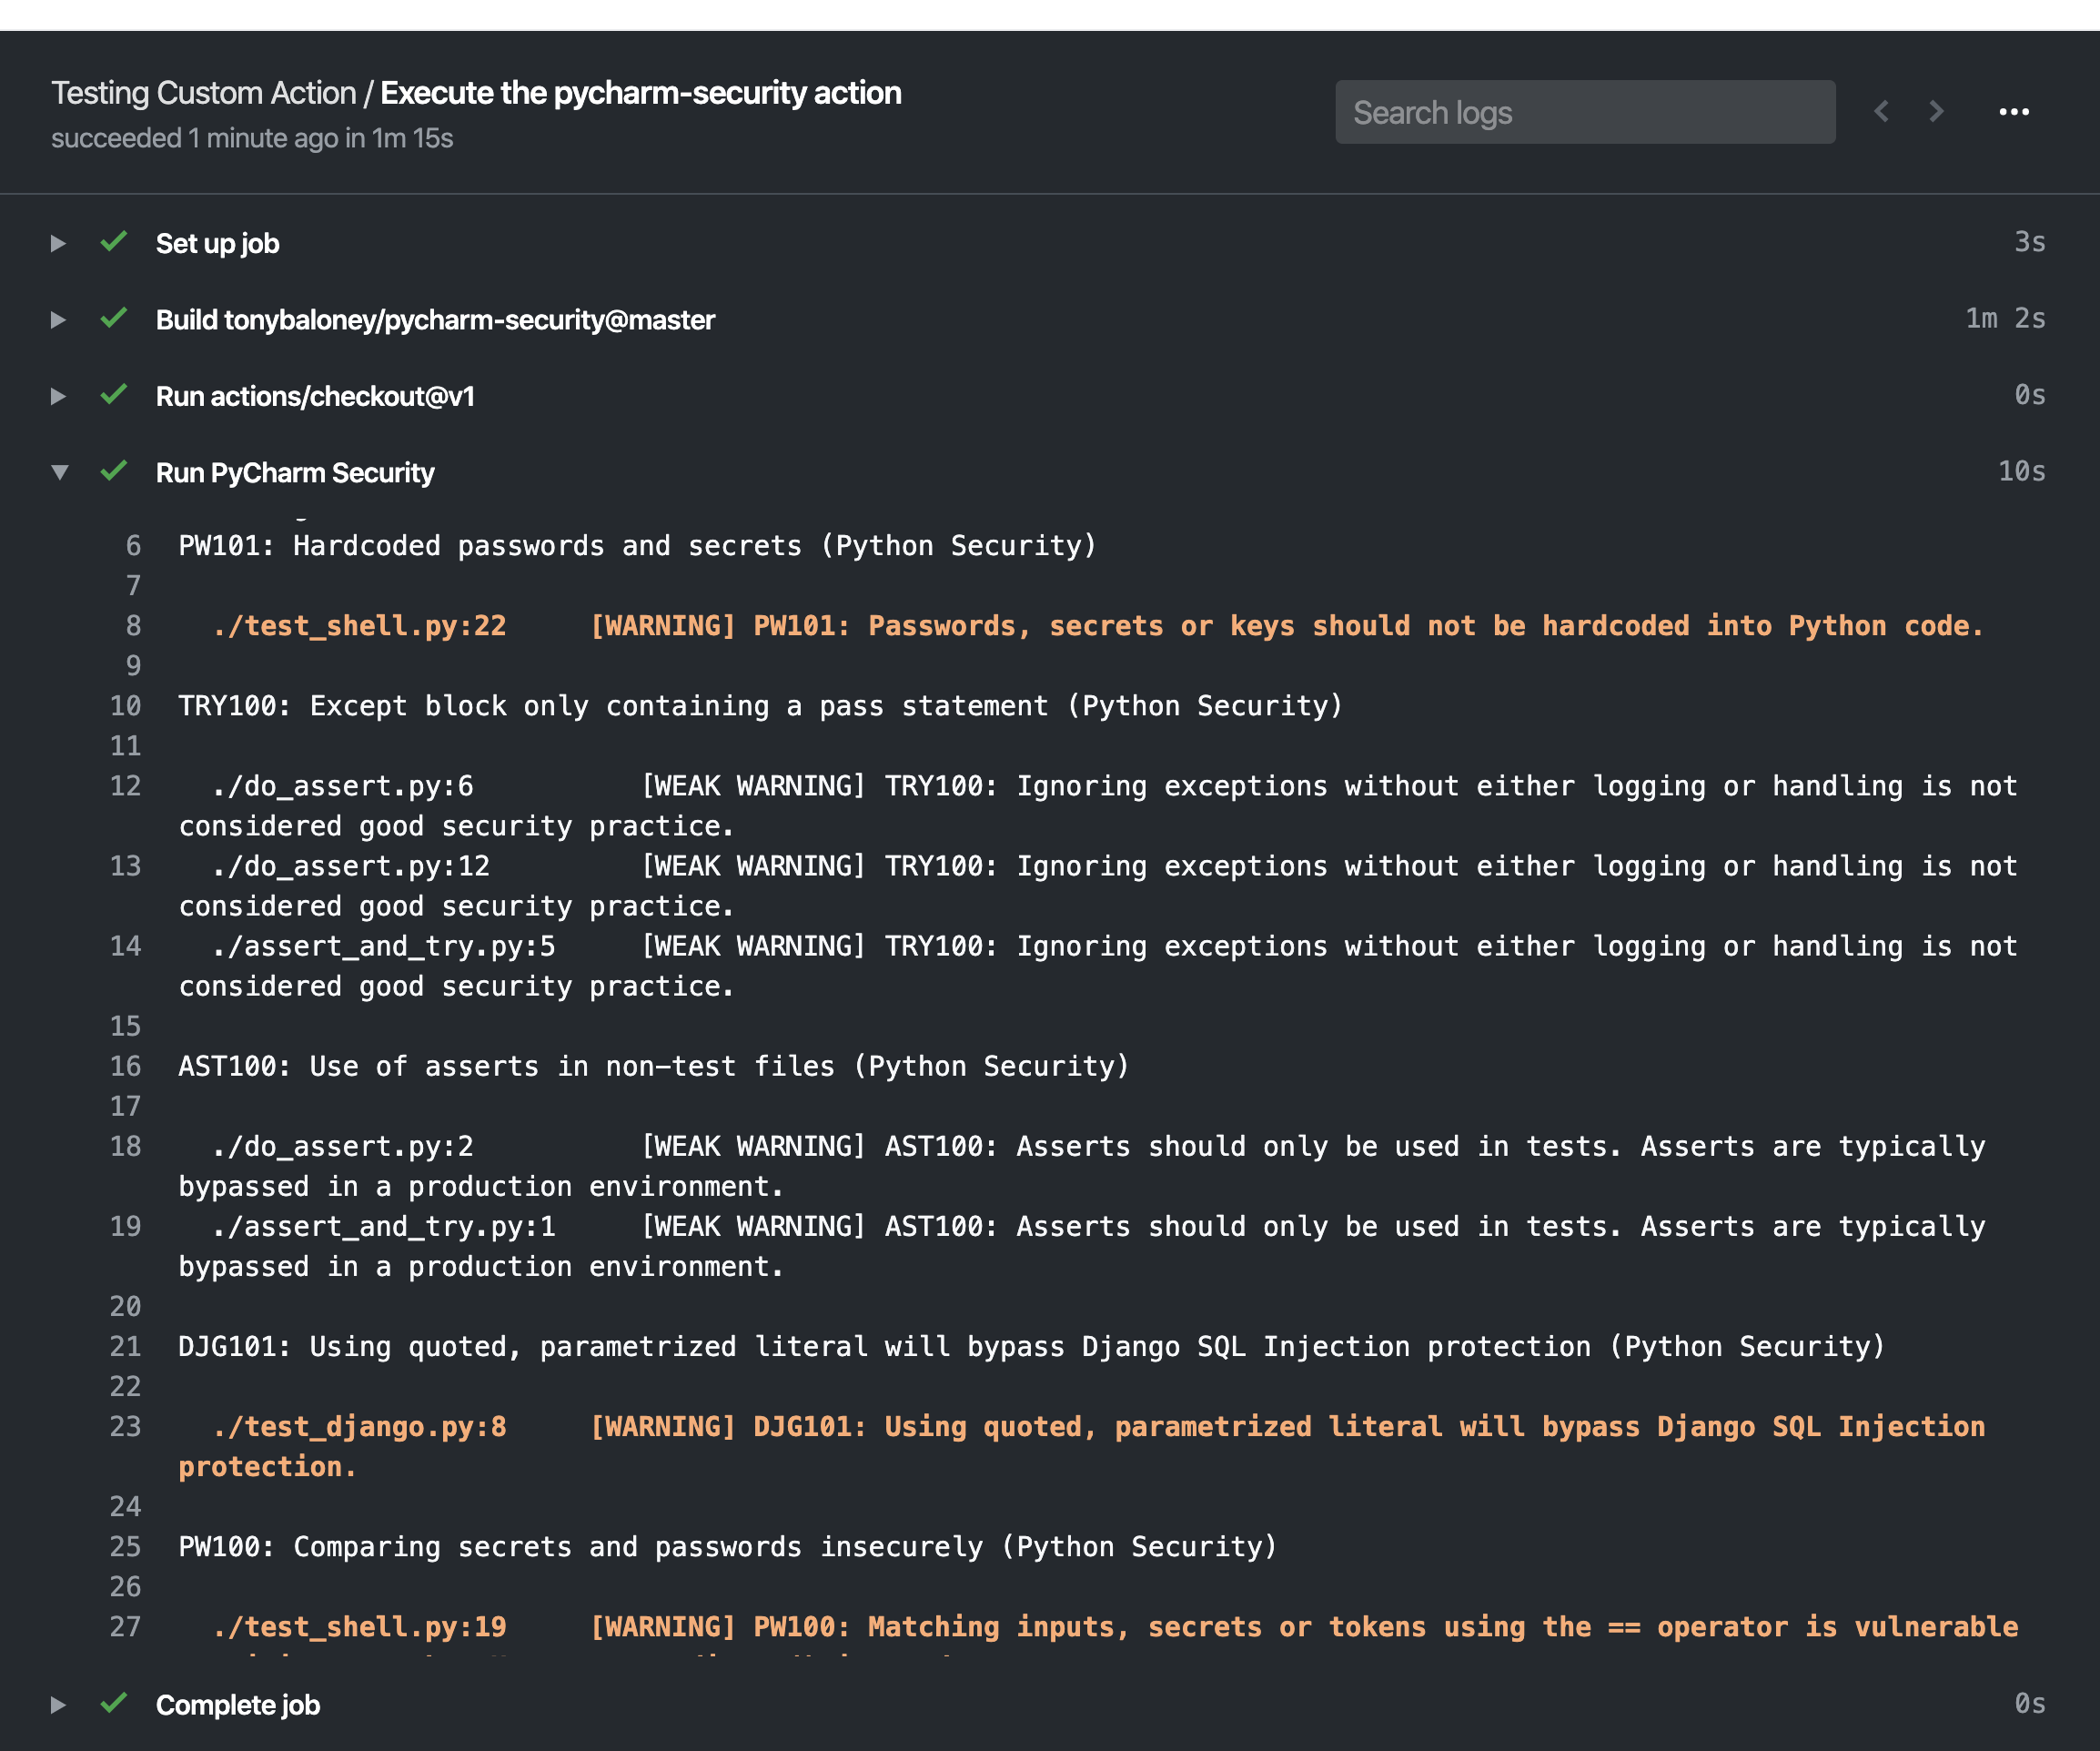Click the ./assert_and_try.py:5 weak warning line
Image resolution: width=2100 pixels, height=1751 pixels.
pos(1097,966)
